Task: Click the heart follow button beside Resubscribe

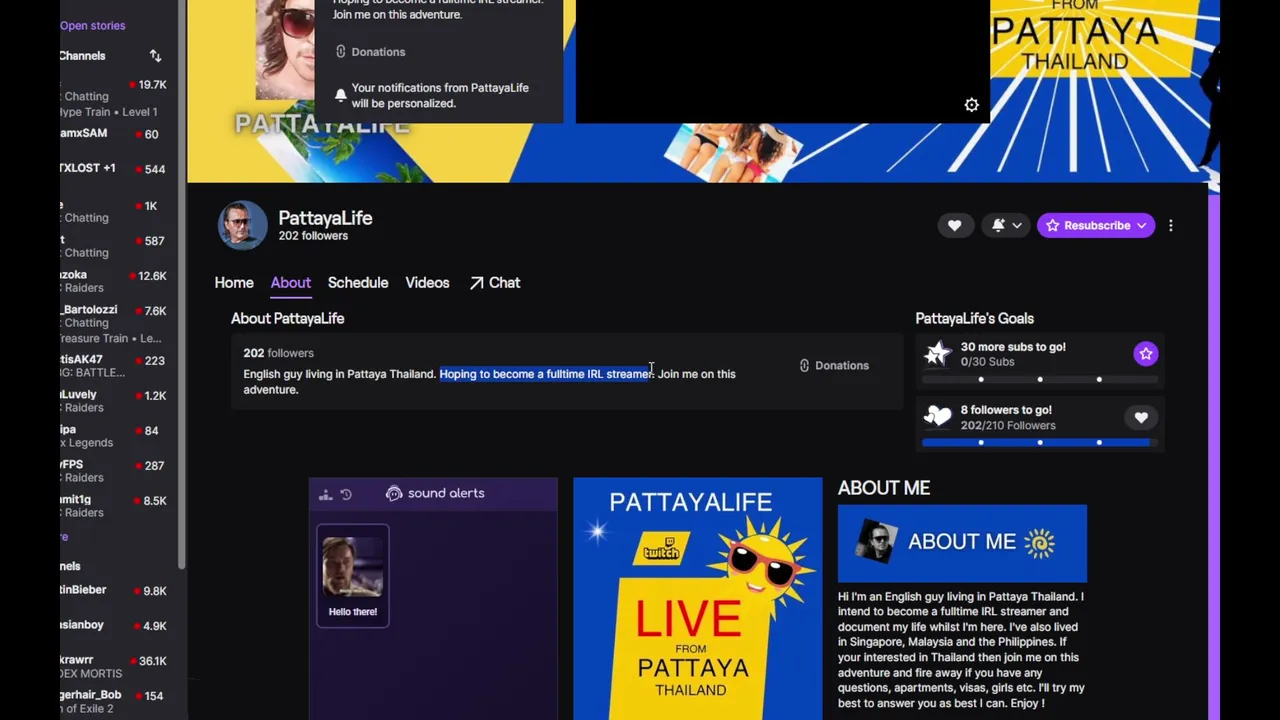Action: tap(954, 226)
